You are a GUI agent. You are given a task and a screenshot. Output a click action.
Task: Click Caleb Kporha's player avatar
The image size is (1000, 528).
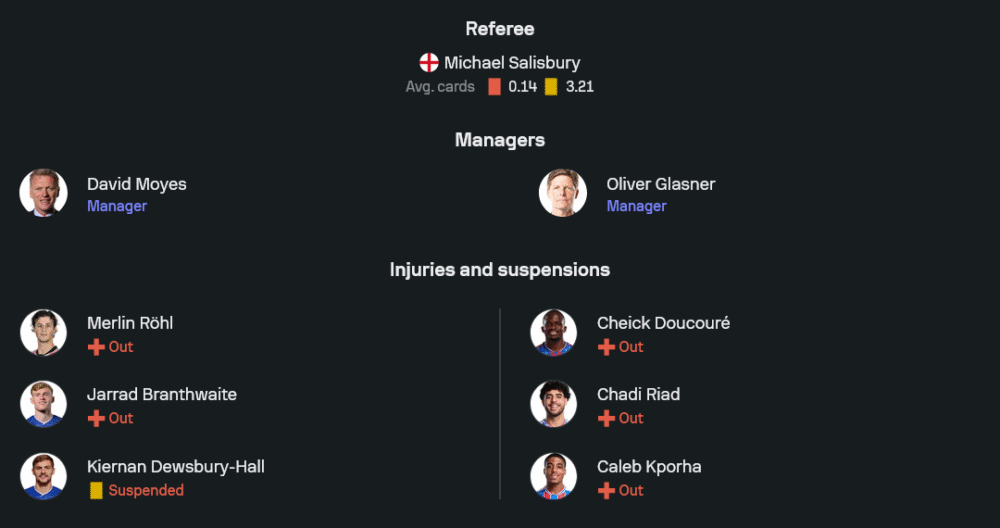(x=553, y=477)
